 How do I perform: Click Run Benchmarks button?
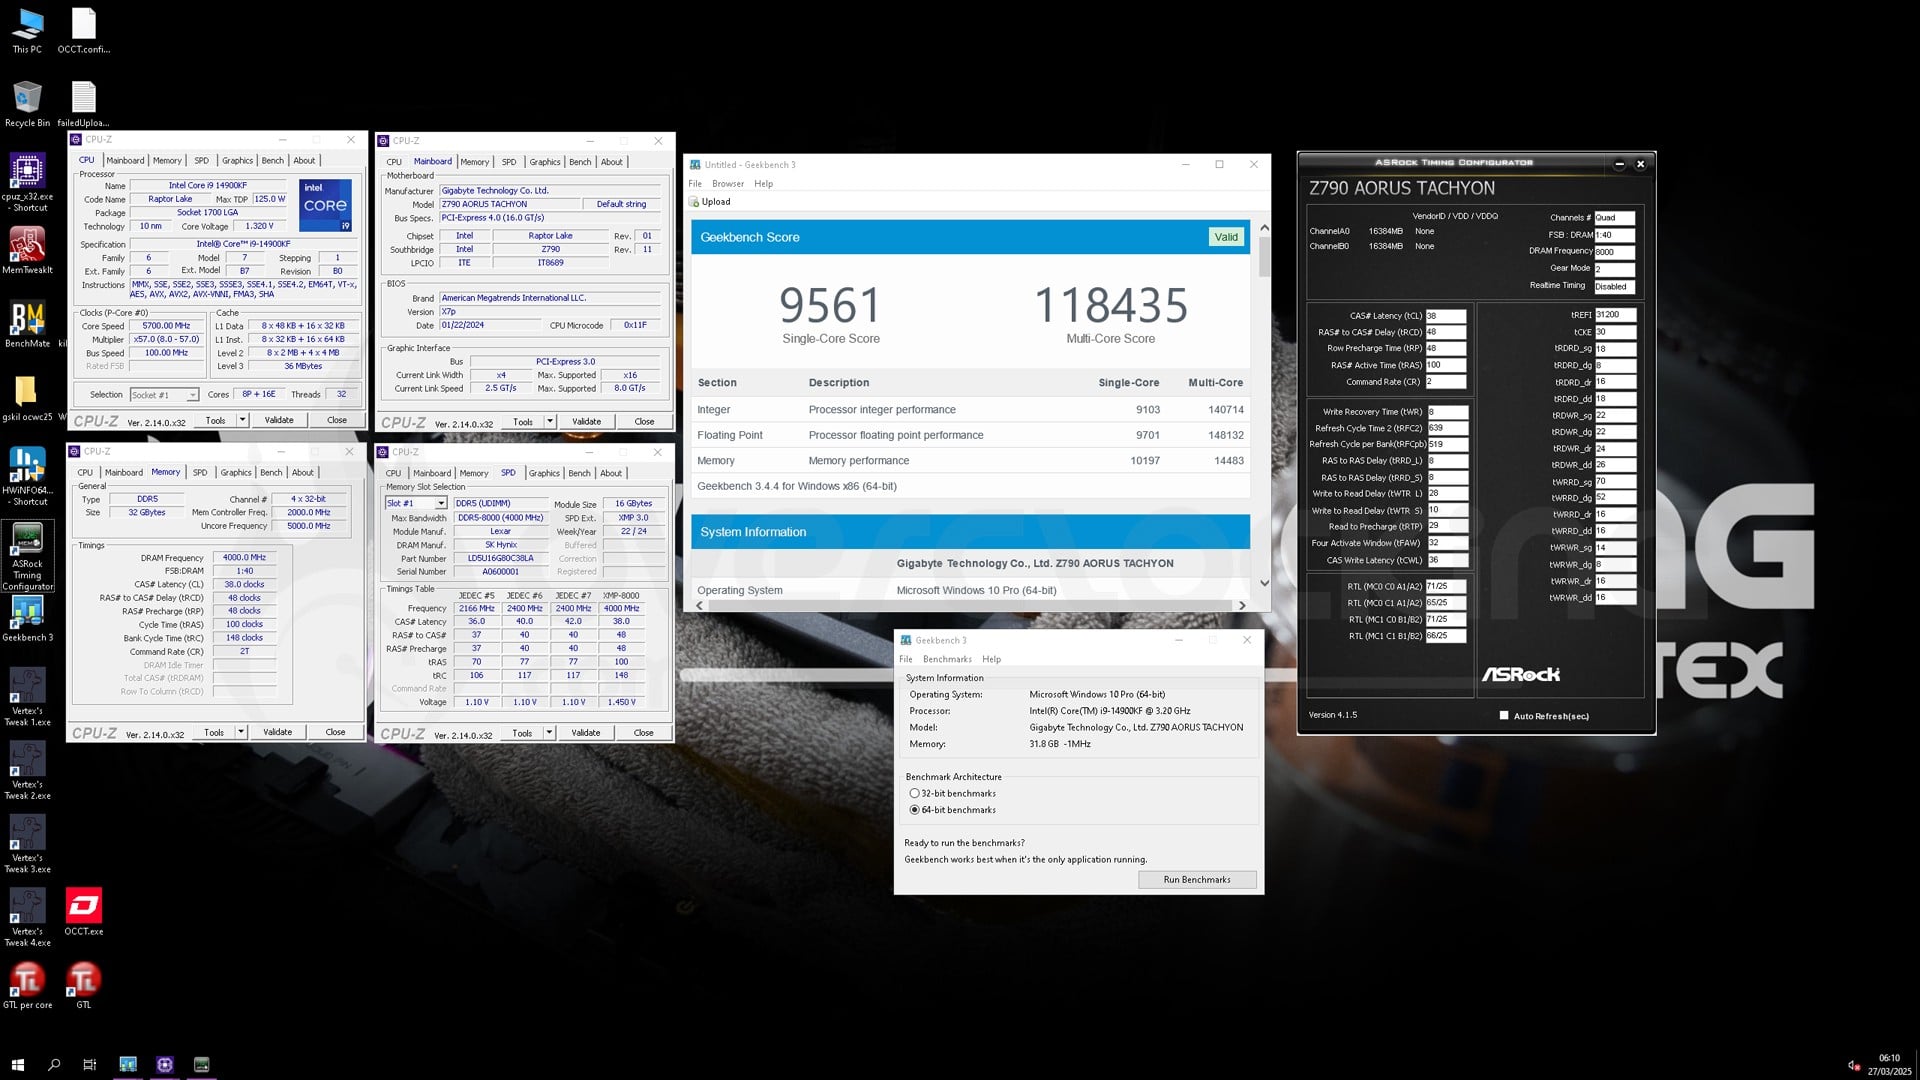1197,880
